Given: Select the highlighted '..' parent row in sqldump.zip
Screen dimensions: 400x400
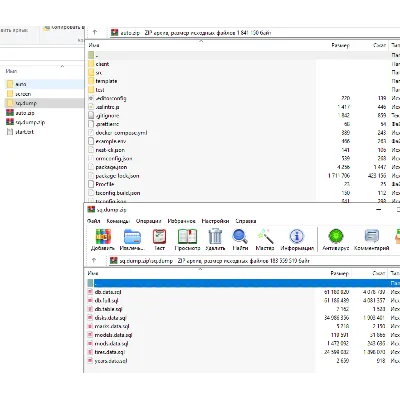Looking at the screenshot, I should (243, 283).
